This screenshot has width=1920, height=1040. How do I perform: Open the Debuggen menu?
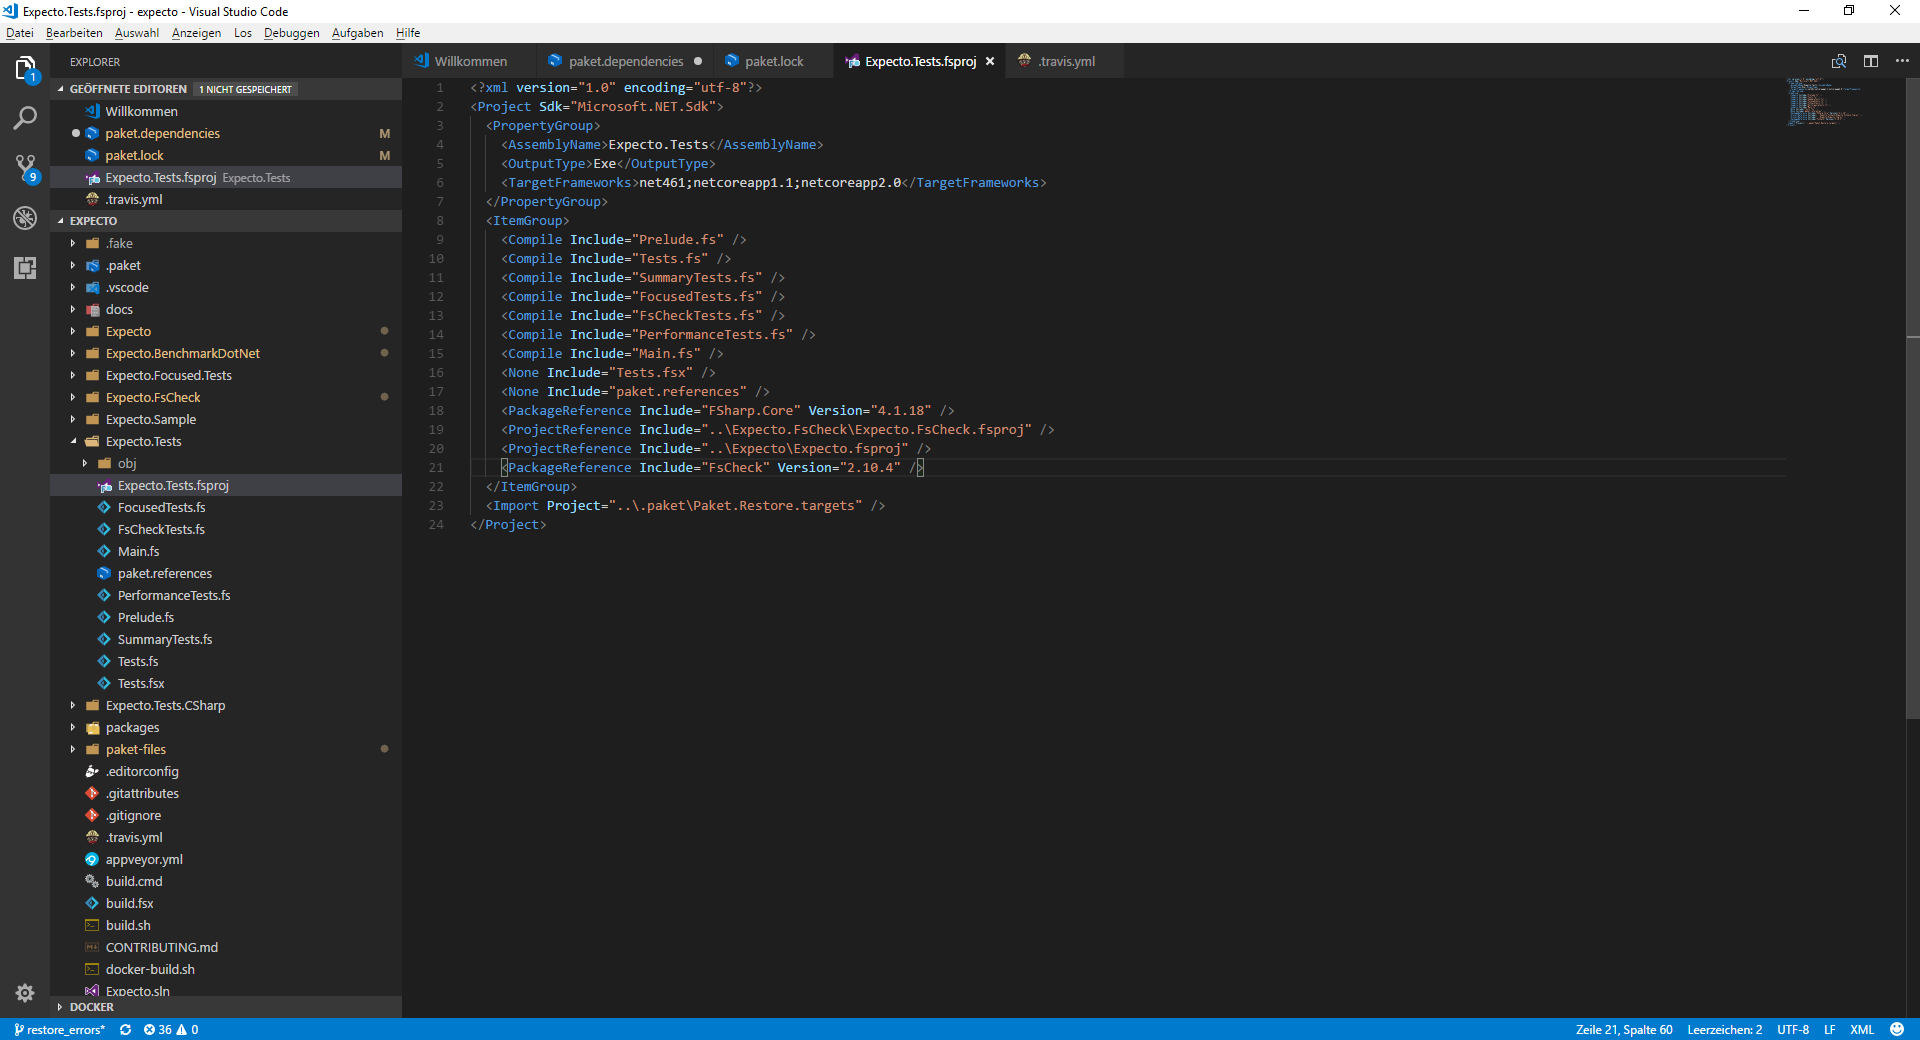click(291, 32)
